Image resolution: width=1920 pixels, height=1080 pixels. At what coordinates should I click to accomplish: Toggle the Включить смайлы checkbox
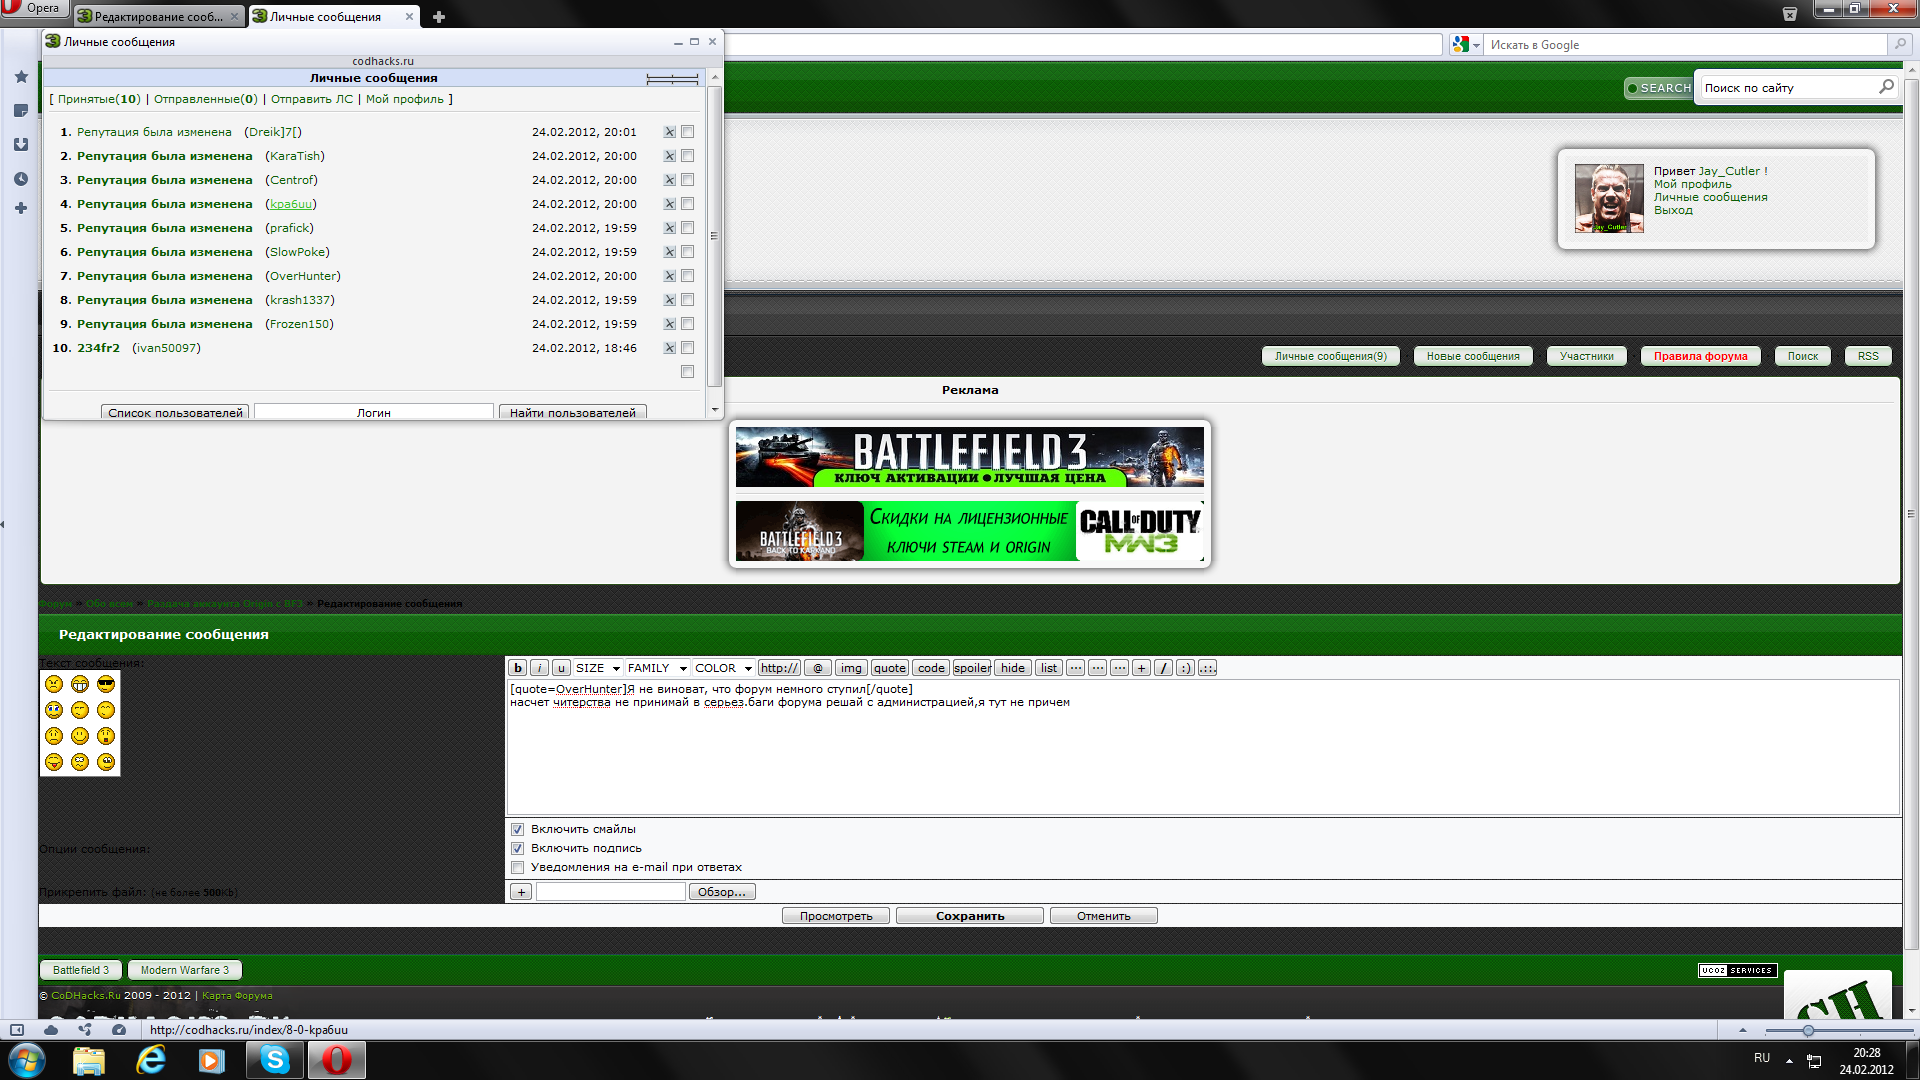(x=518, y=830)
